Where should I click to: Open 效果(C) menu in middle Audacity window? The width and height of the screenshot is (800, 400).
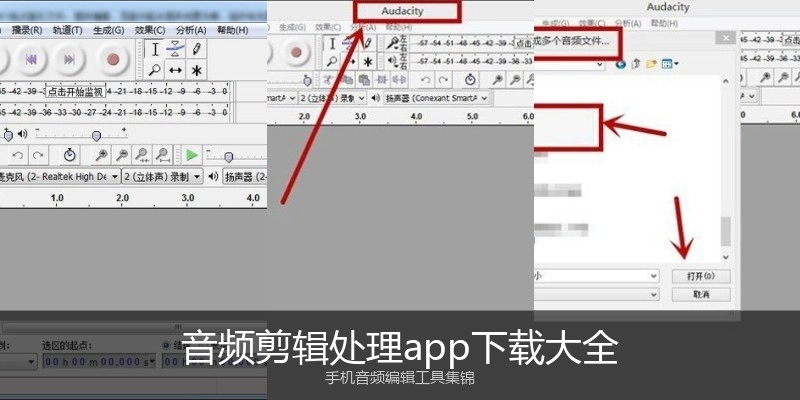tap(328, 27)
